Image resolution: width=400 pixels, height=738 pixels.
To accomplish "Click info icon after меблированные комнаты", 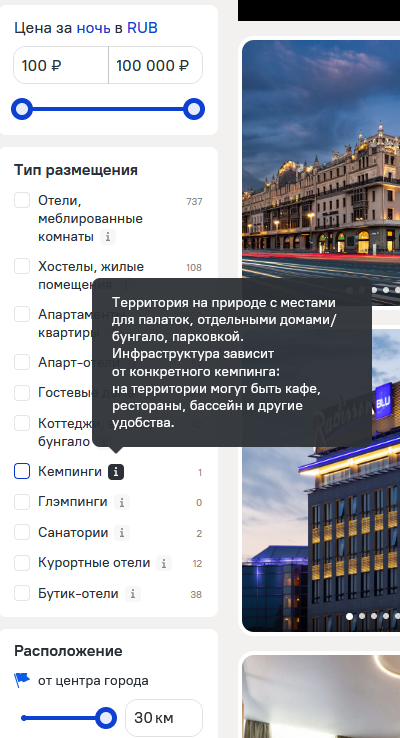I will point(108,237).
